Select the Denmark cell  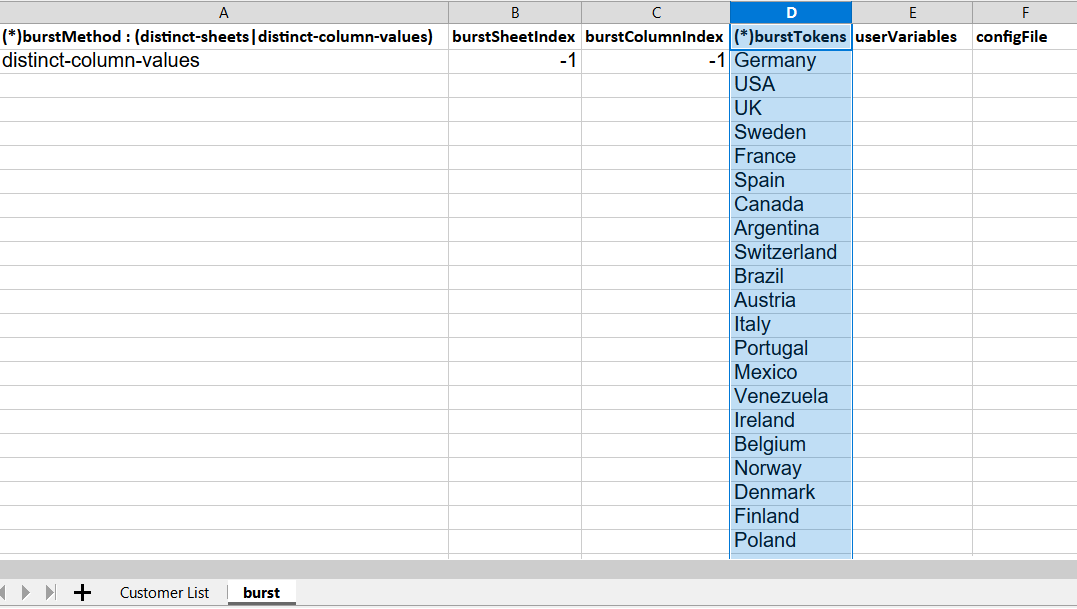[x=791, y=494]
